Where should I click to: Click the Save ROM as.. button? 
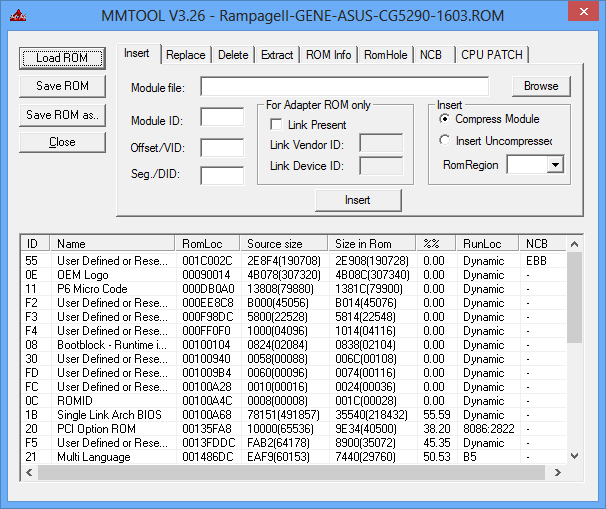click(62, 115)
